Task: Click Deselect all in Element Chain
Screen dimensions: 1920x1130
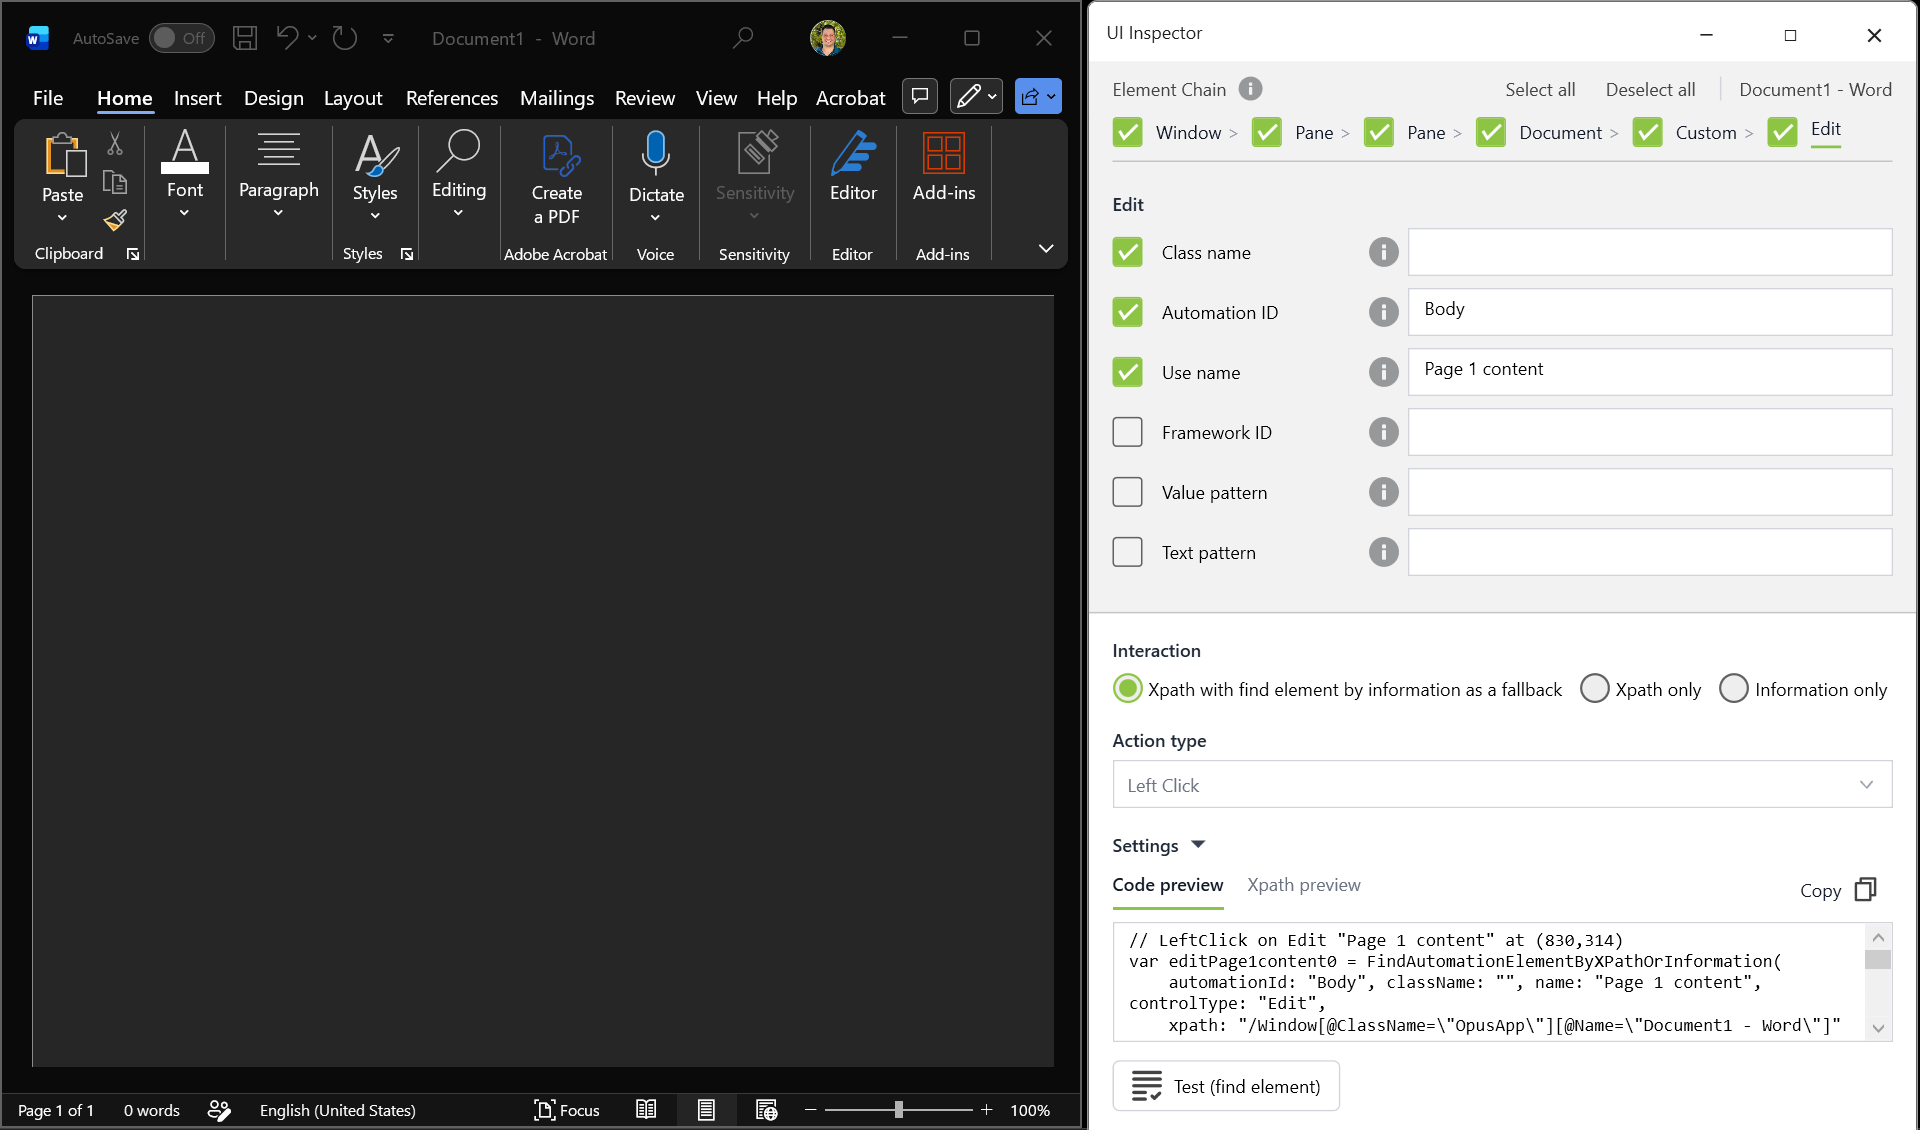Action: pyautogui.click(x=1650, y=89)
